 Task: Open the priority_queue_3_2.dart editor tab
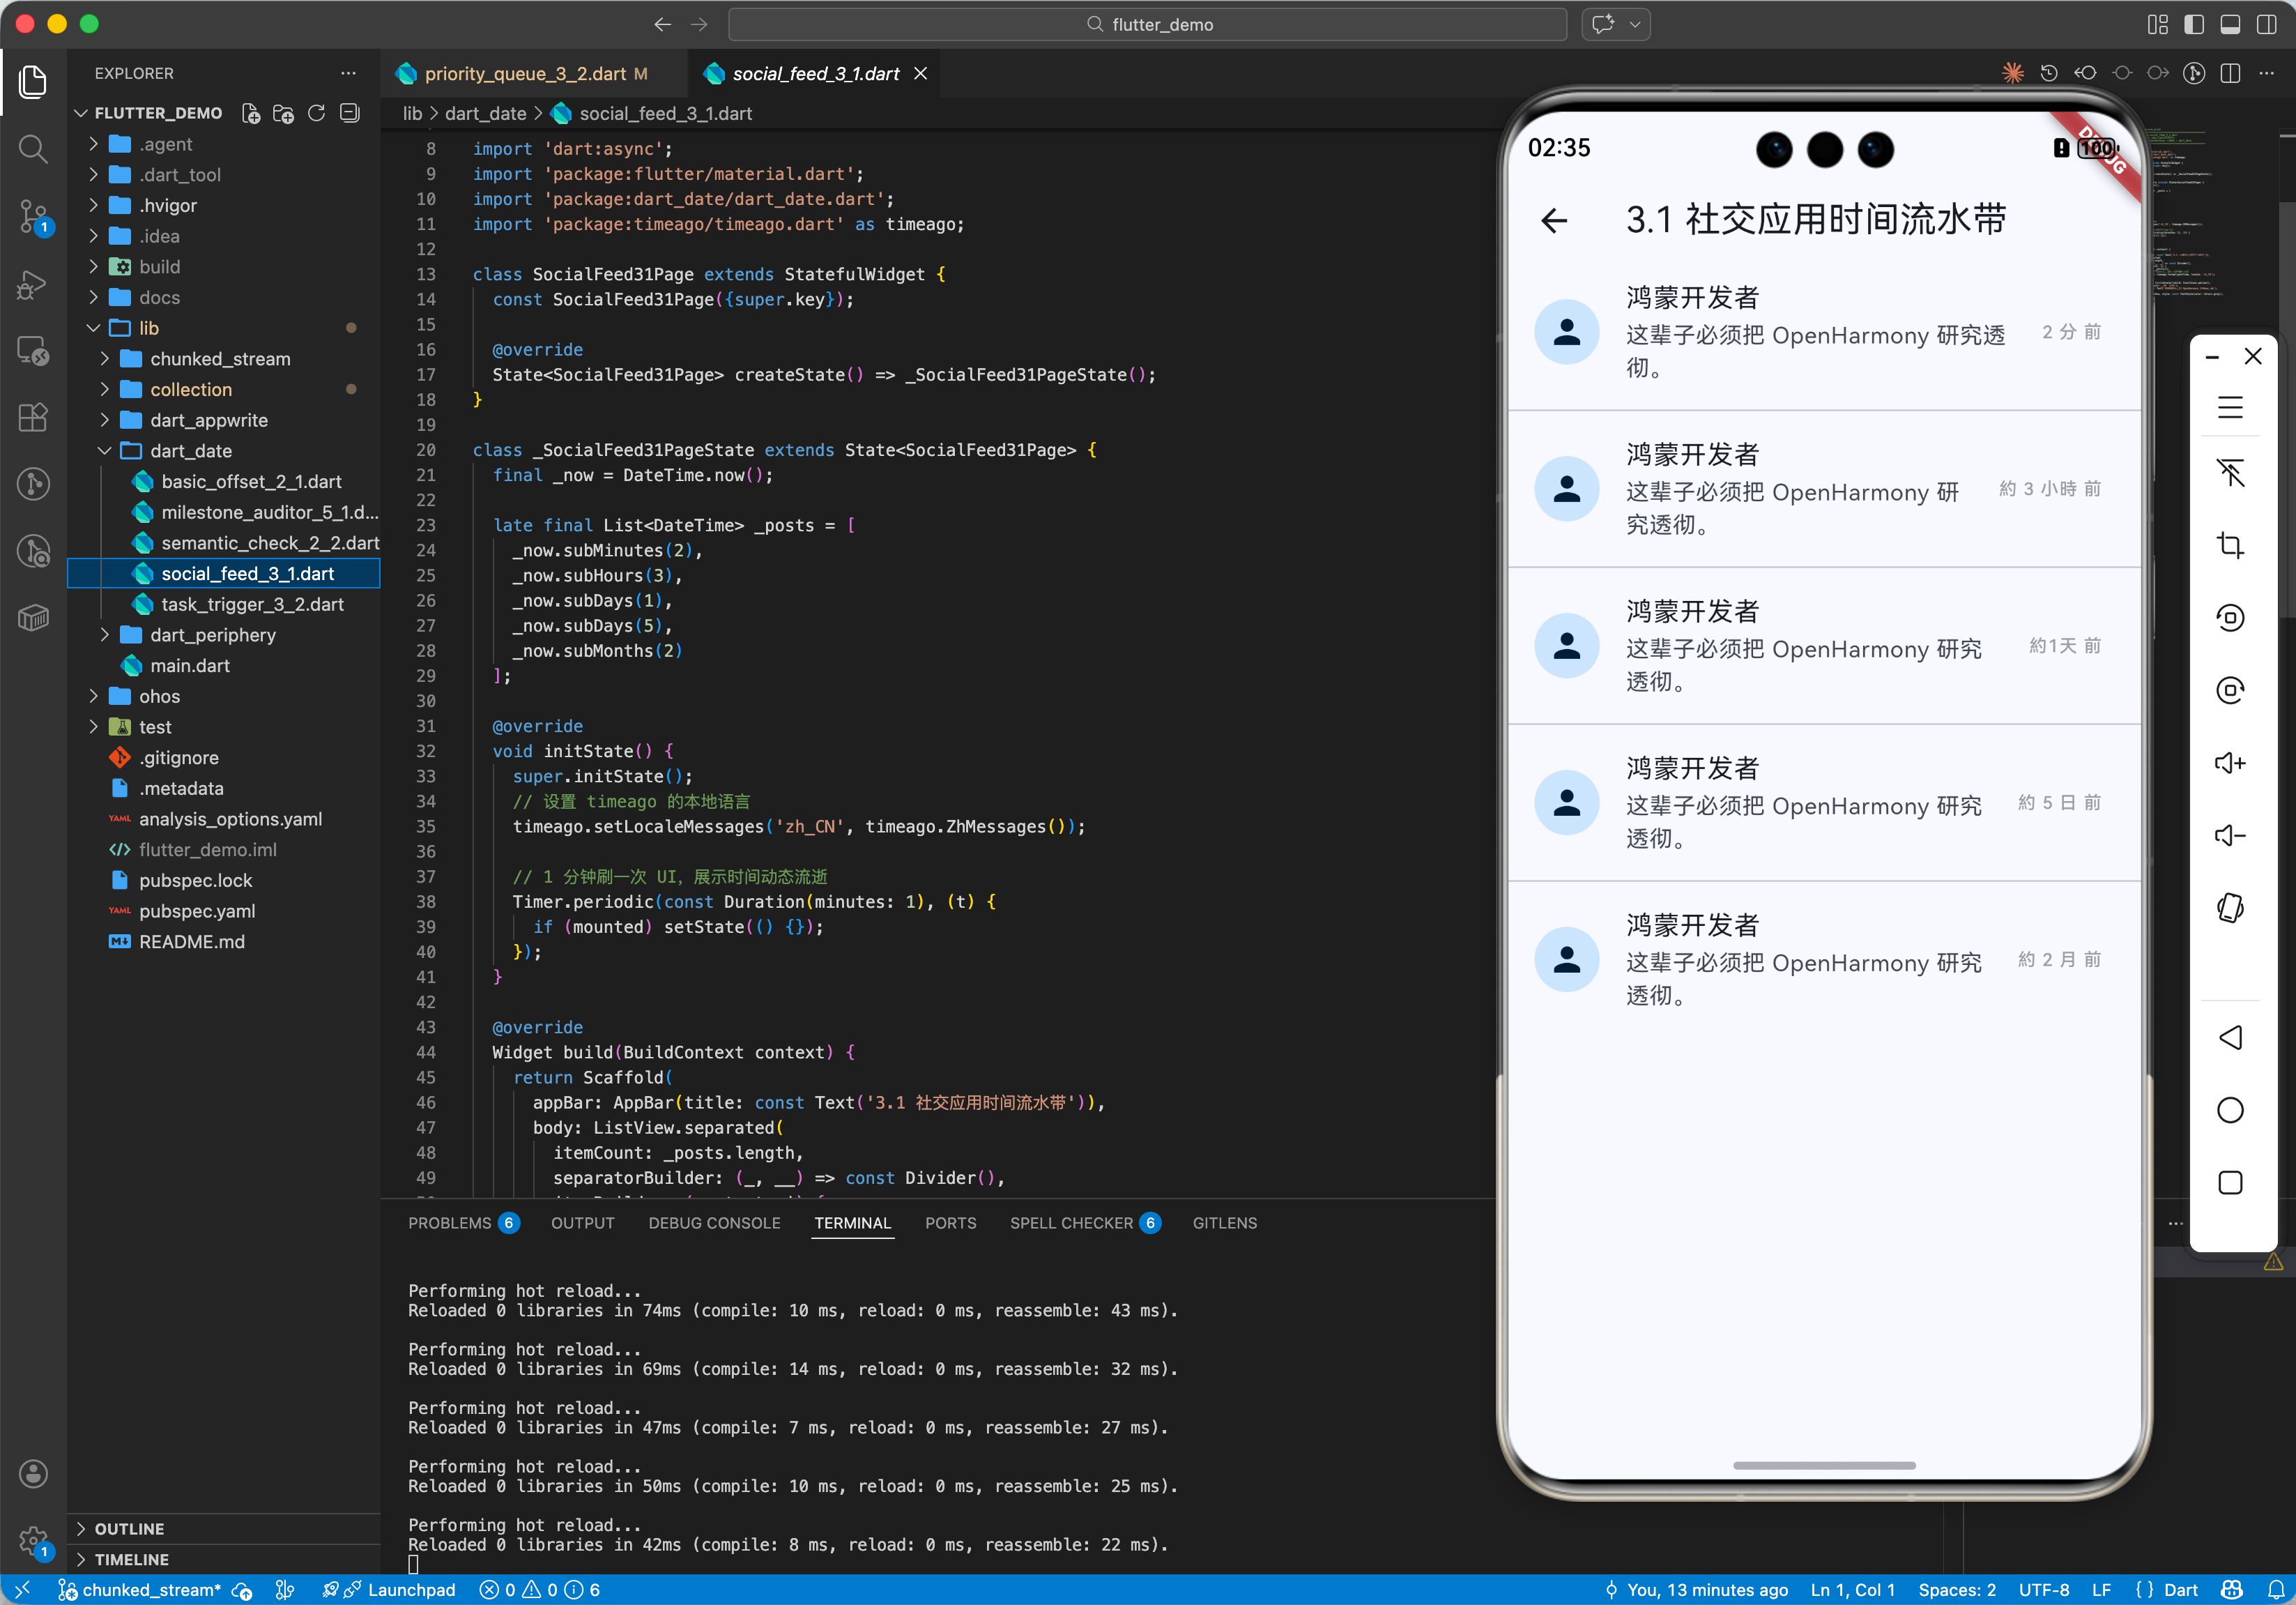click(x=525, y=73)
